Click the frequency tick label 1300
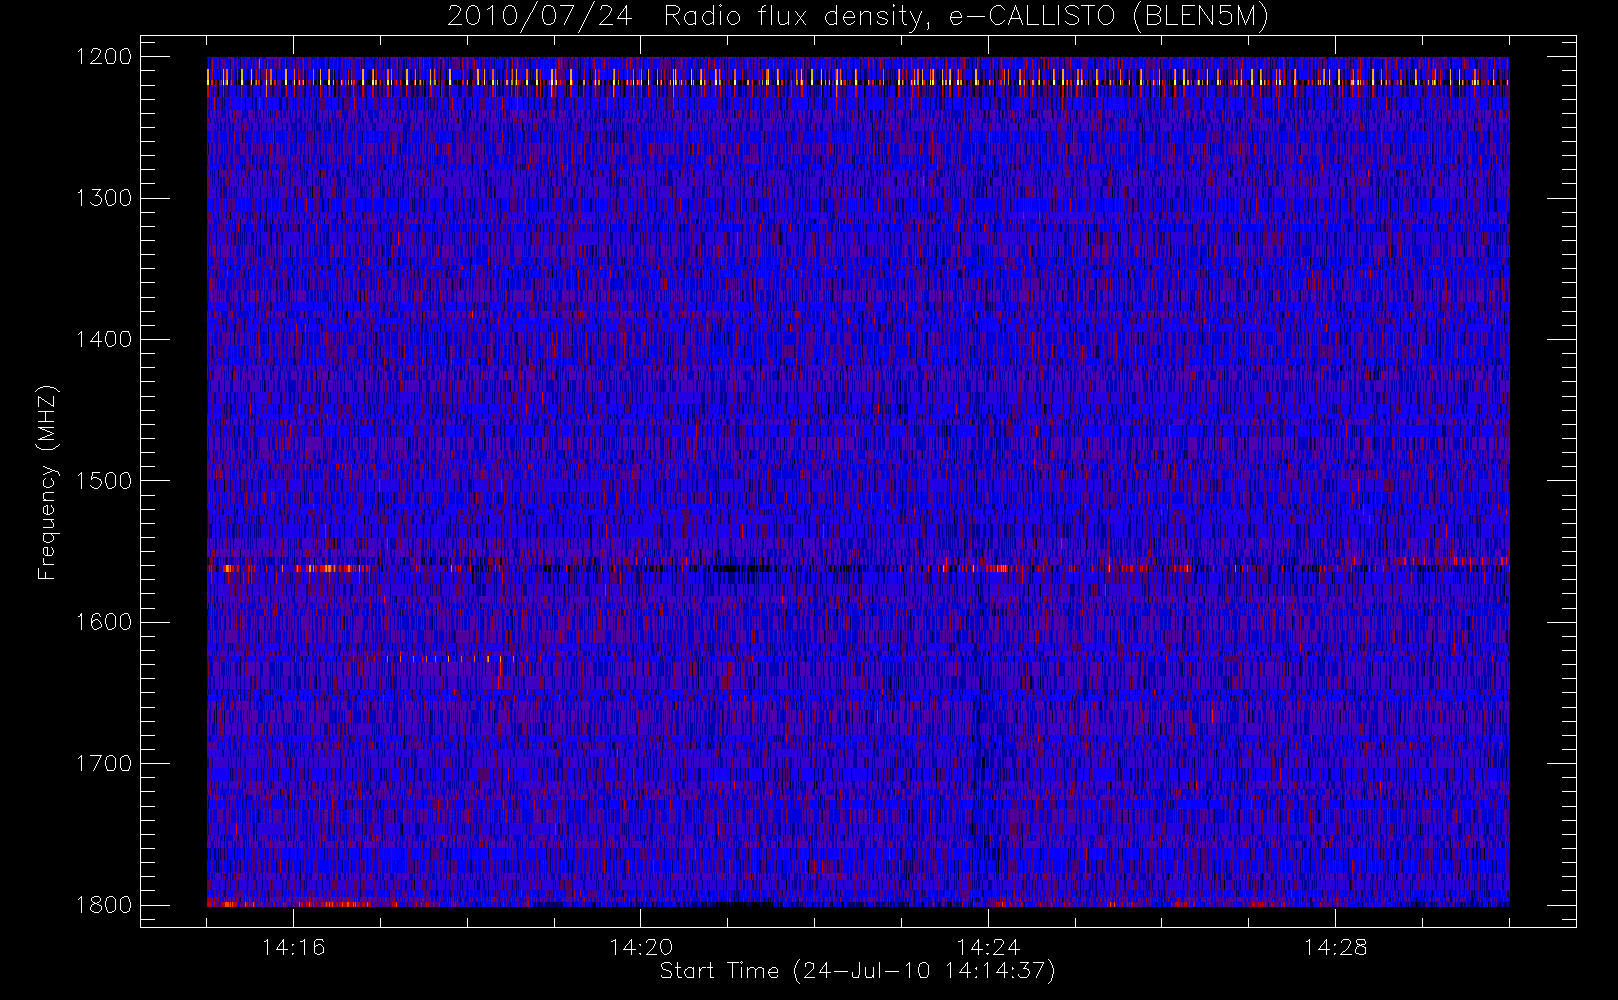The image size is (1618, 1000). click(104, 198)
